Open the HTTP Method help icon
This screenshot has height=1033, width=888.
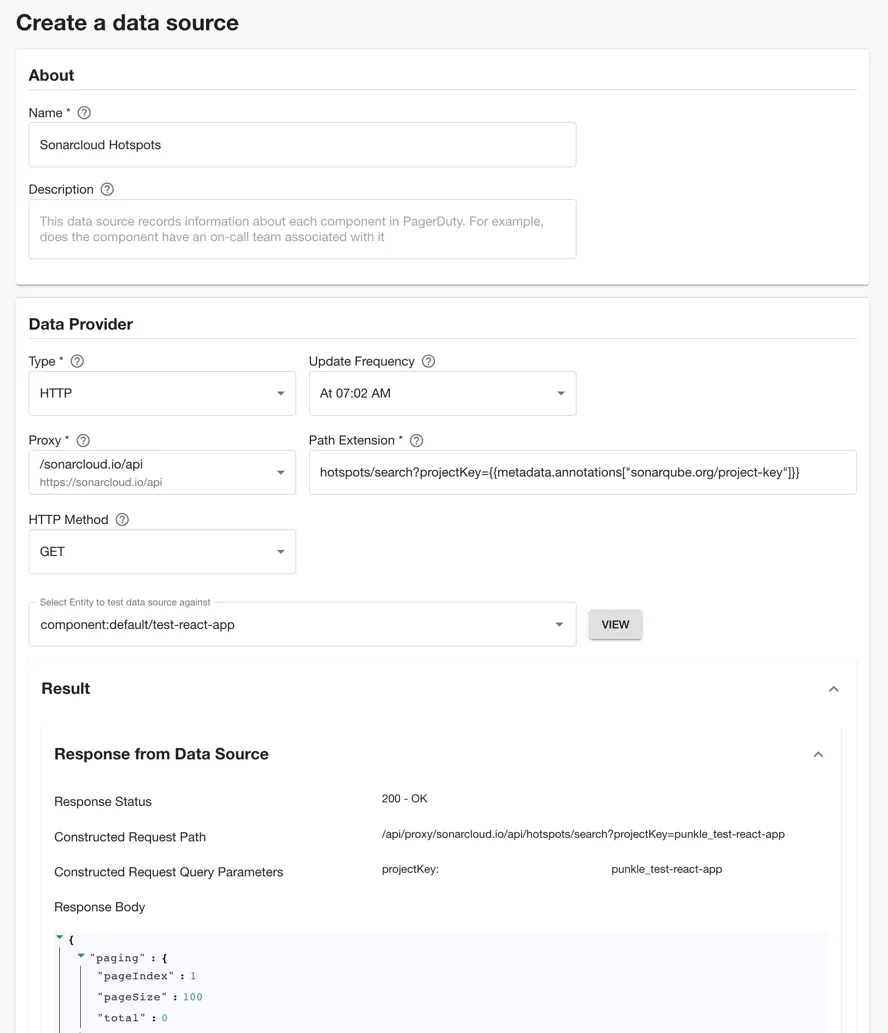(x=122, y=519)
